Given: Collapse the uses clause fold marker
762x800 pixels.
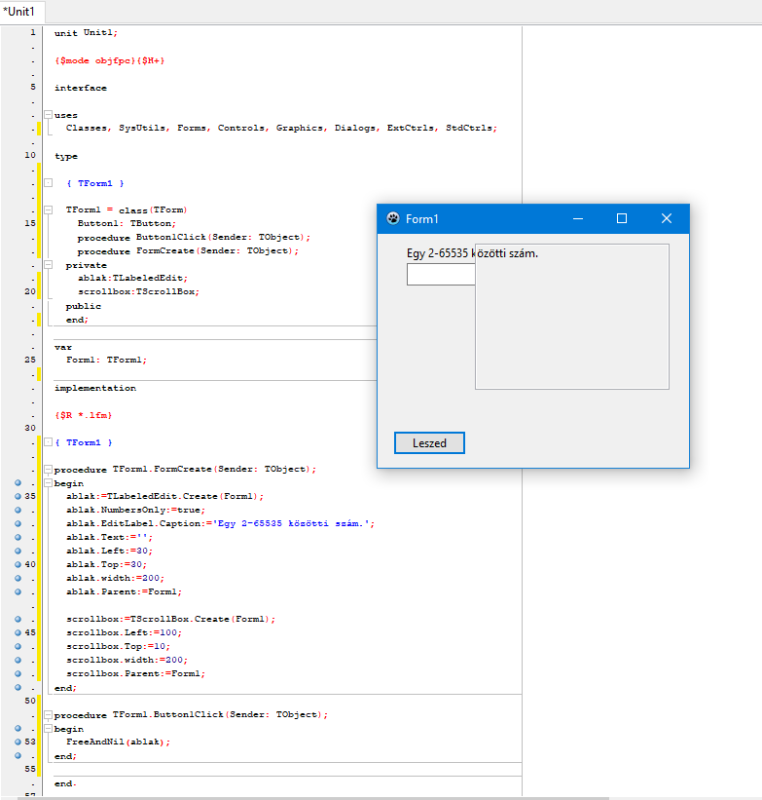Looking at the screenshot, I should (48, 115).
